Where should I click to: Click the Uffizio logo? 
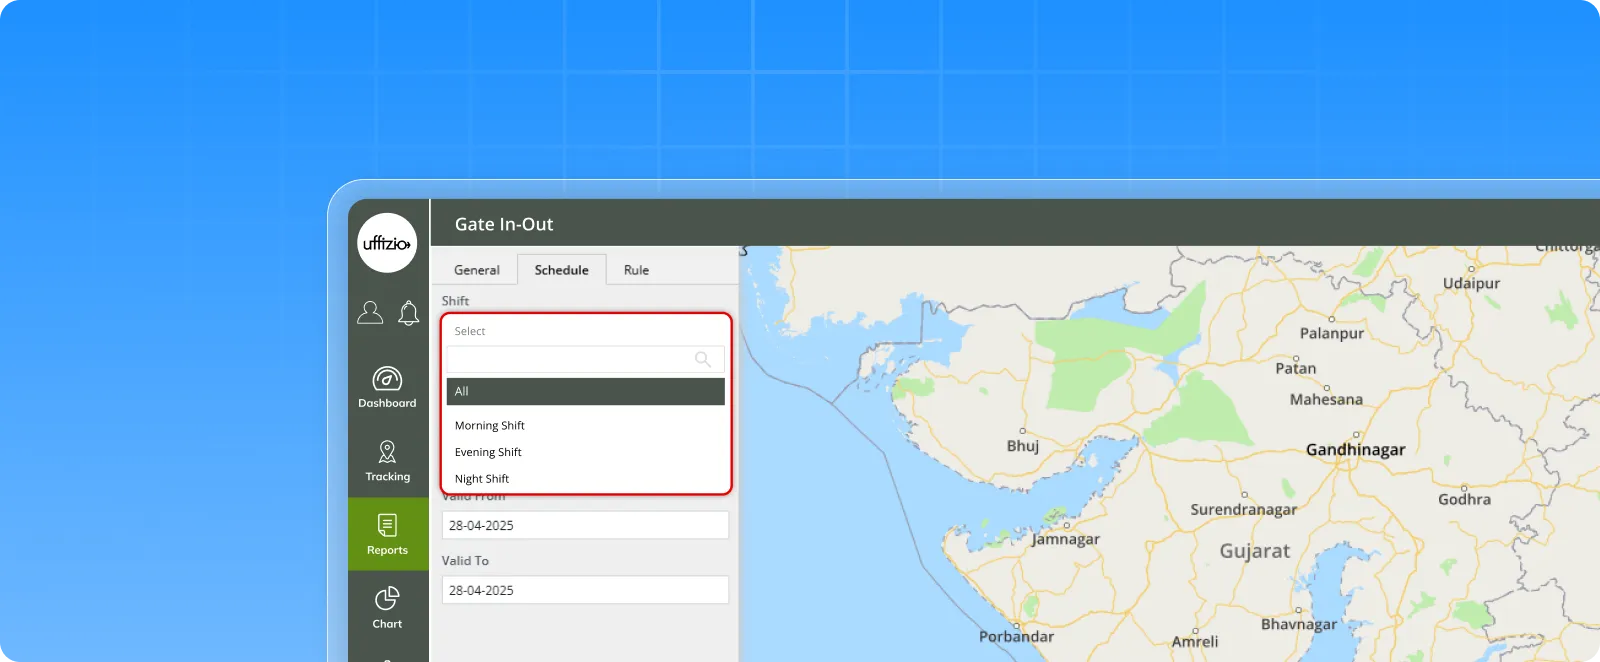coord(387,243)
